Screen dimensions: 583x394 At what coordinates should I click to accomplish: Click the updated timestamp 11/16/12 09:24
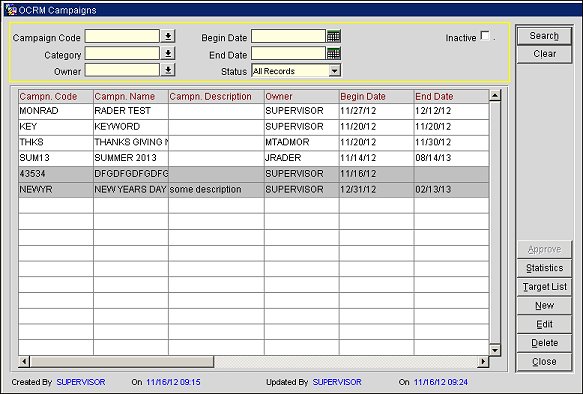click(x=441, y=382)
